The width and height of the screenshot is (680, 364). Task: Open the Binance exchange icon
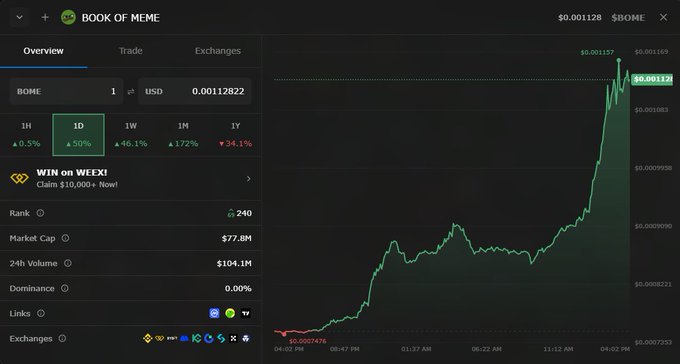[x=147, y=338]
